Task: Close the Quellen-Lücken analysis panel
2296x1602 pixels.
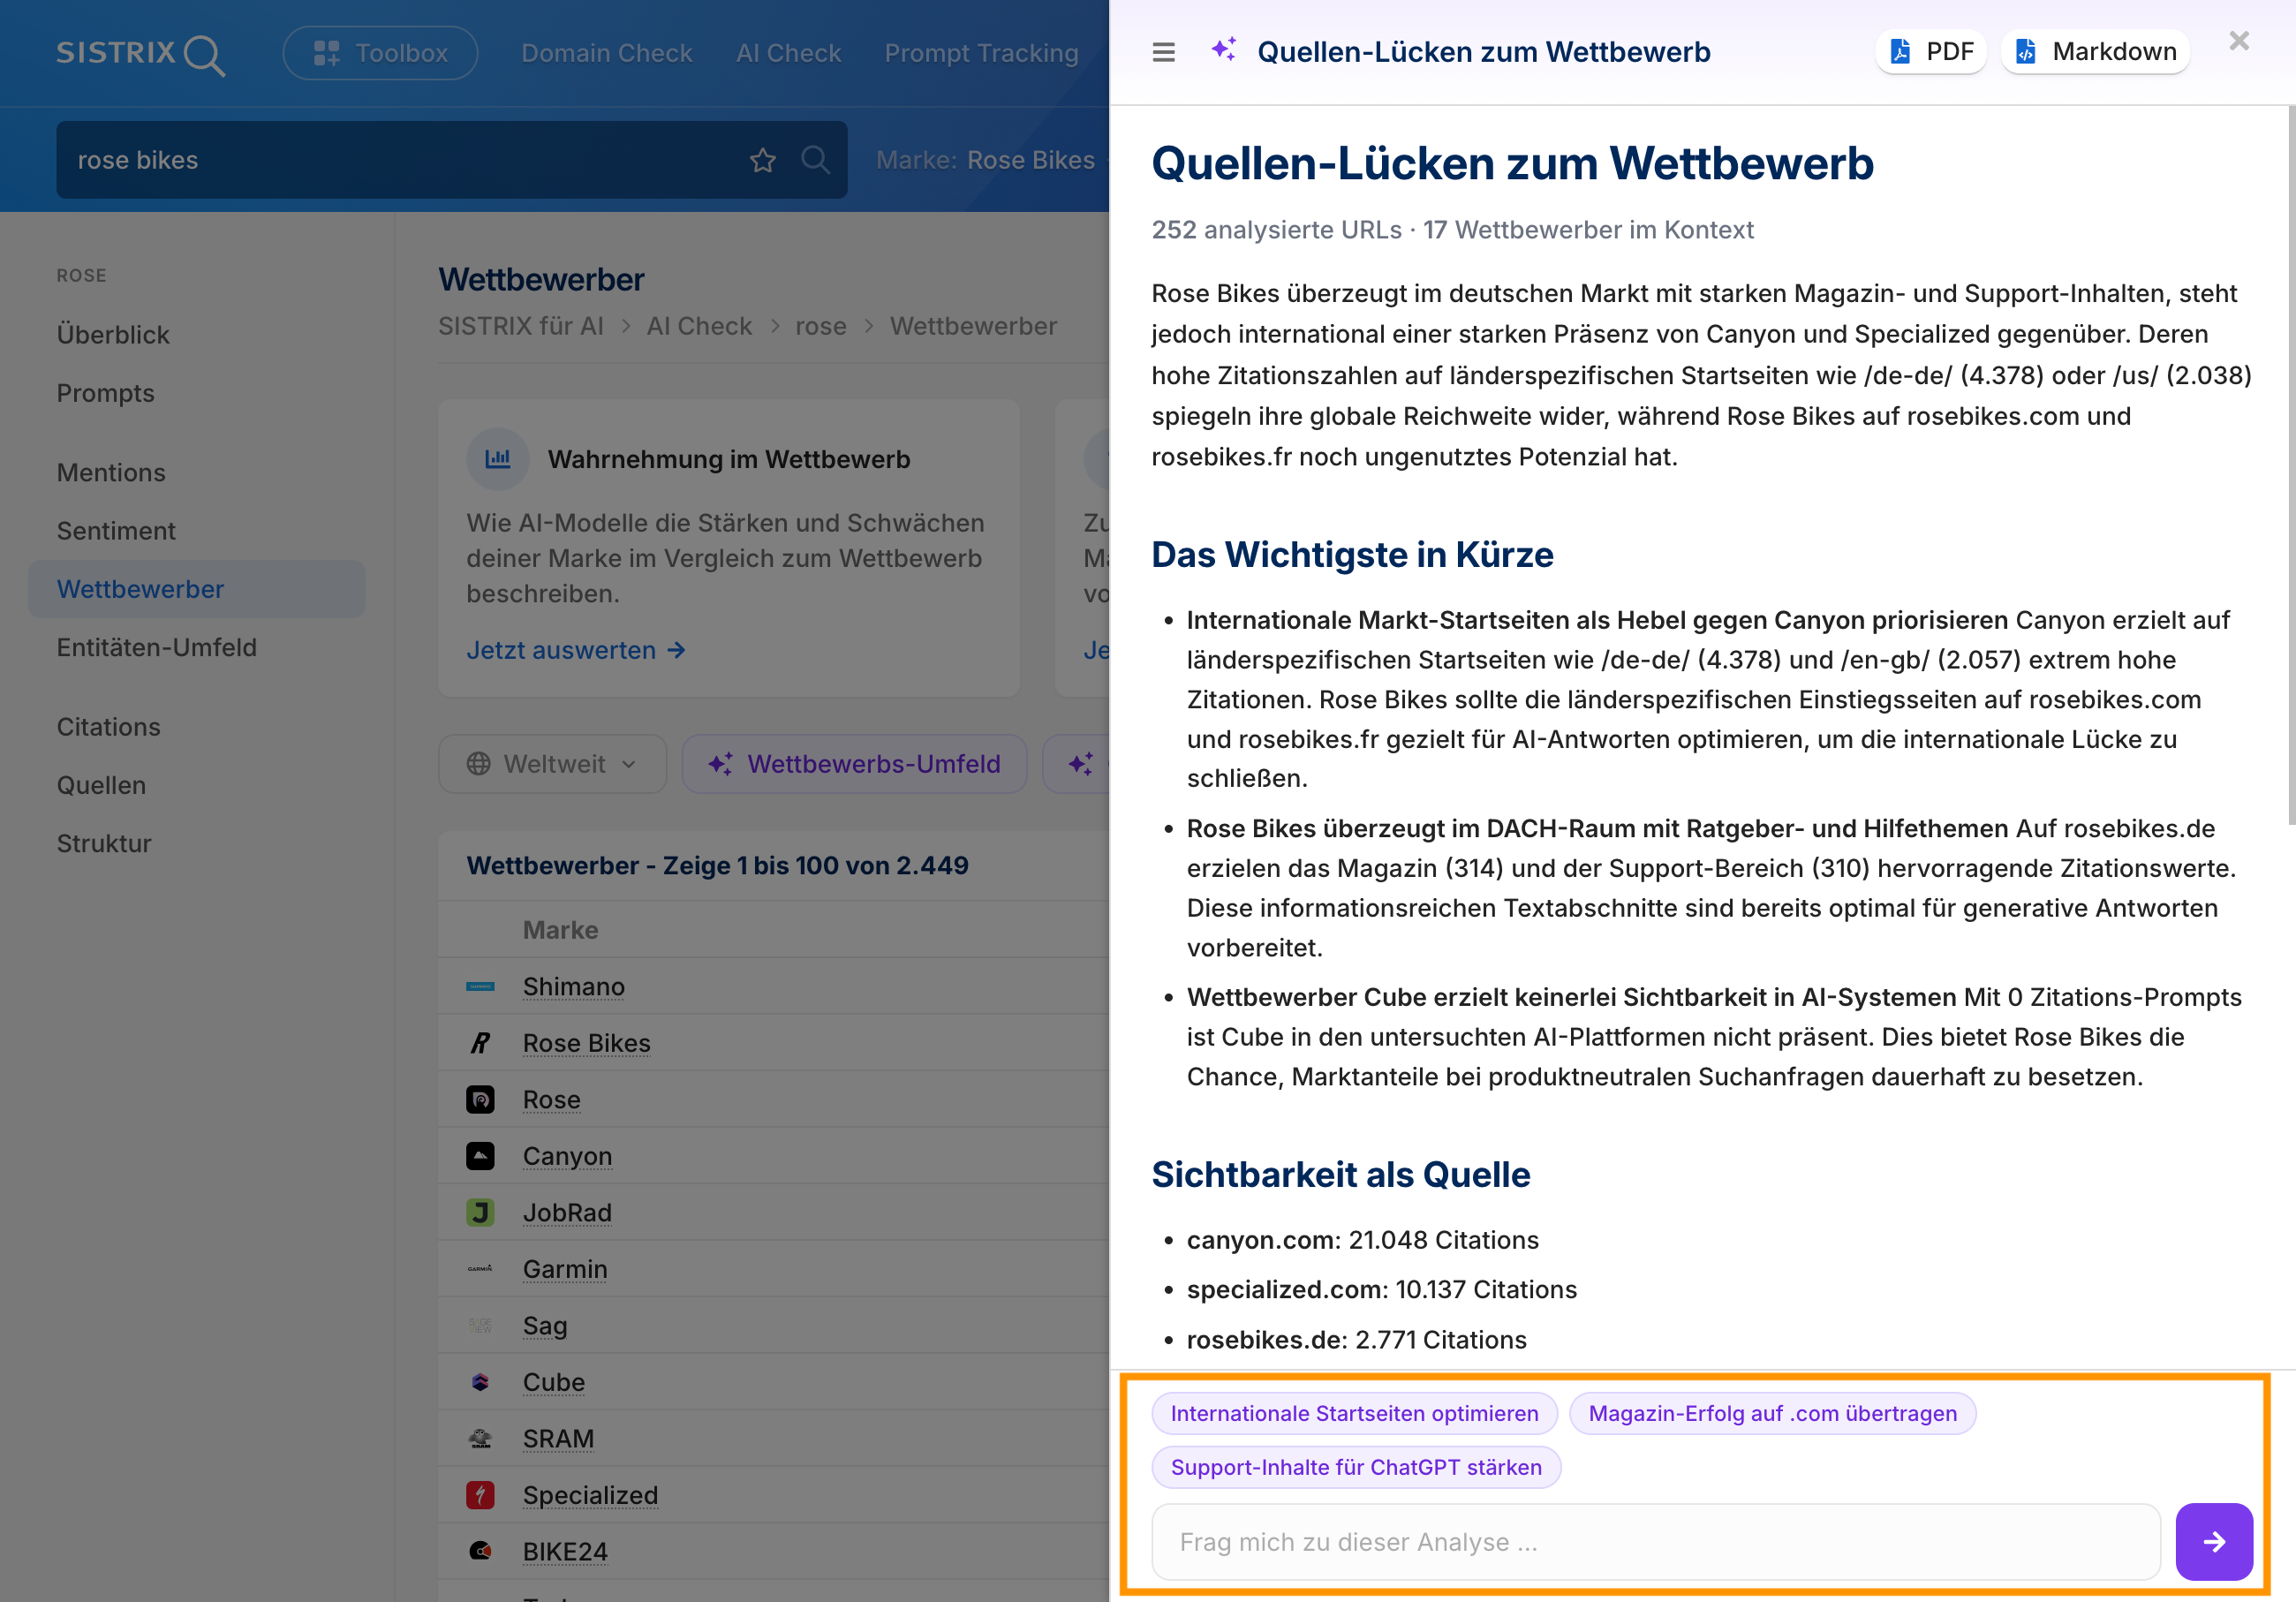Action: tap(2239, 41)
